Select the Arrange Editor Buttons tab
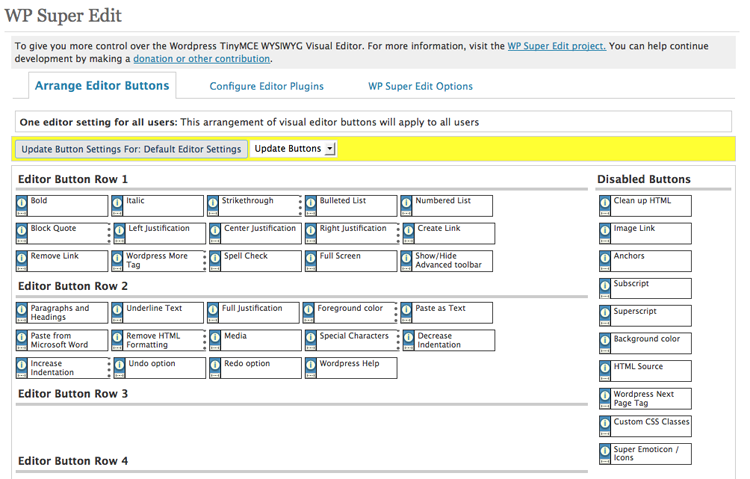The height and width of the screenshot is (479, 750). [x=102, y=86]
